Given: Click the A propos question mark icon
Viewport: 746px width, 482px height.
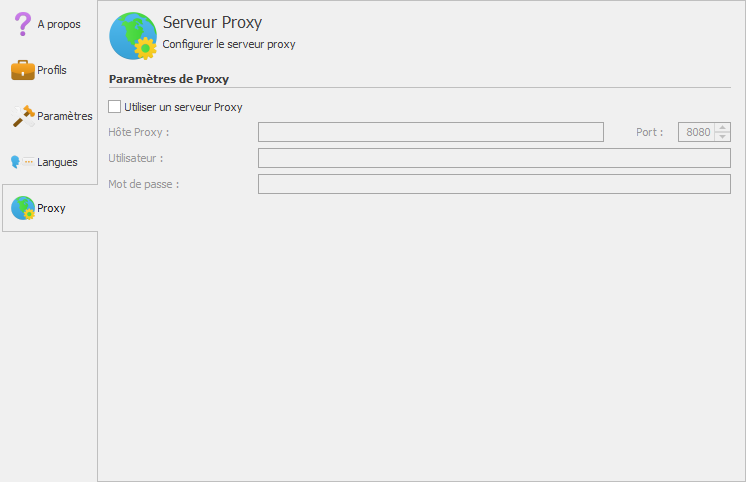Looking at the screenshot, I should (22, 24).
